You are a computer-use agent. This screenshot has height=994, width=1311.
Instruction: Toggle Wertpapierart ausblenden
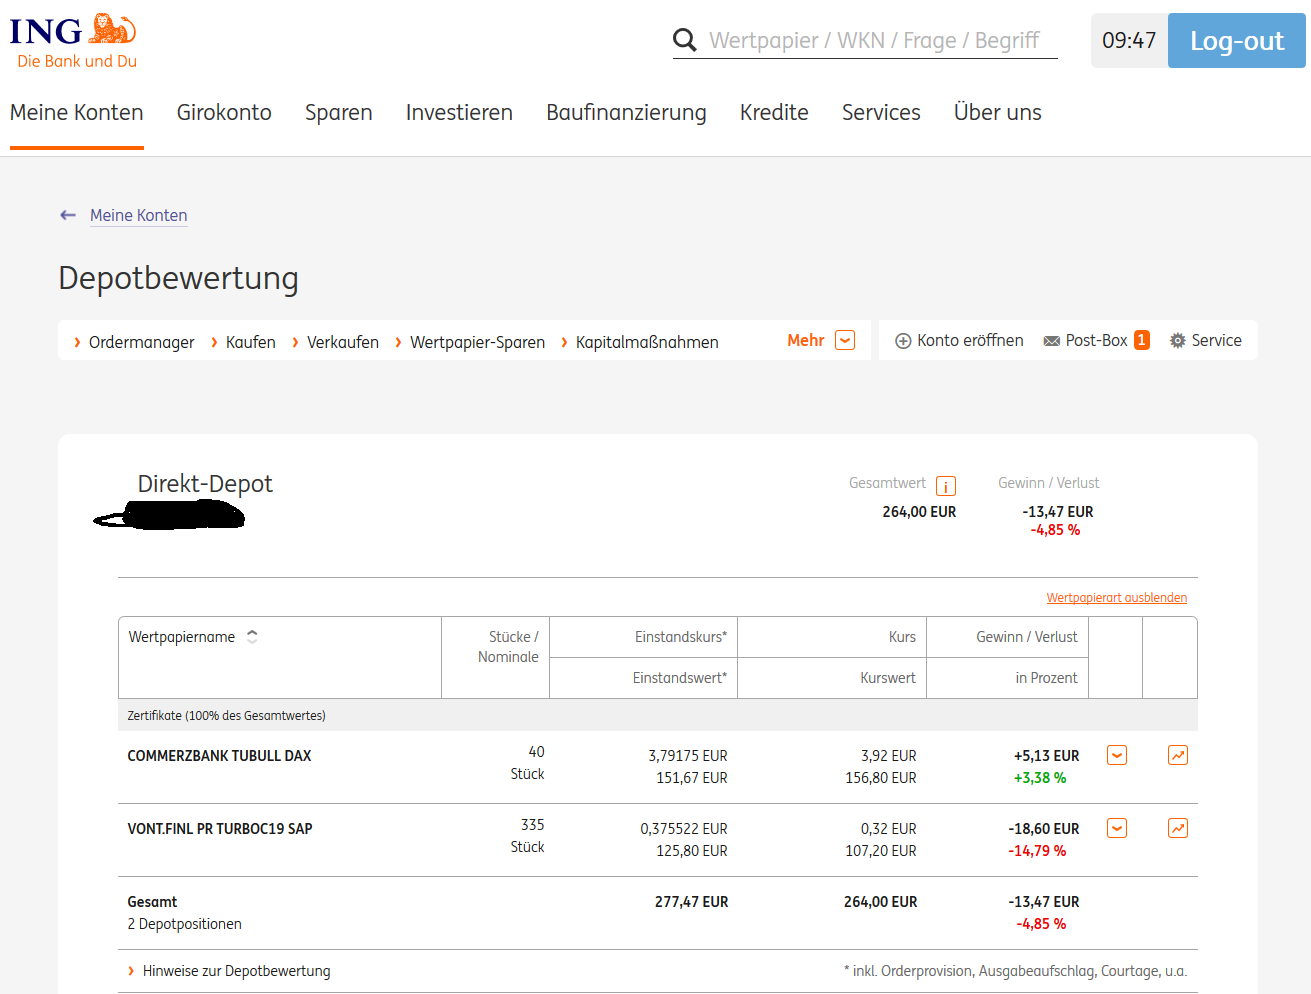click(x=1116, y=598)
